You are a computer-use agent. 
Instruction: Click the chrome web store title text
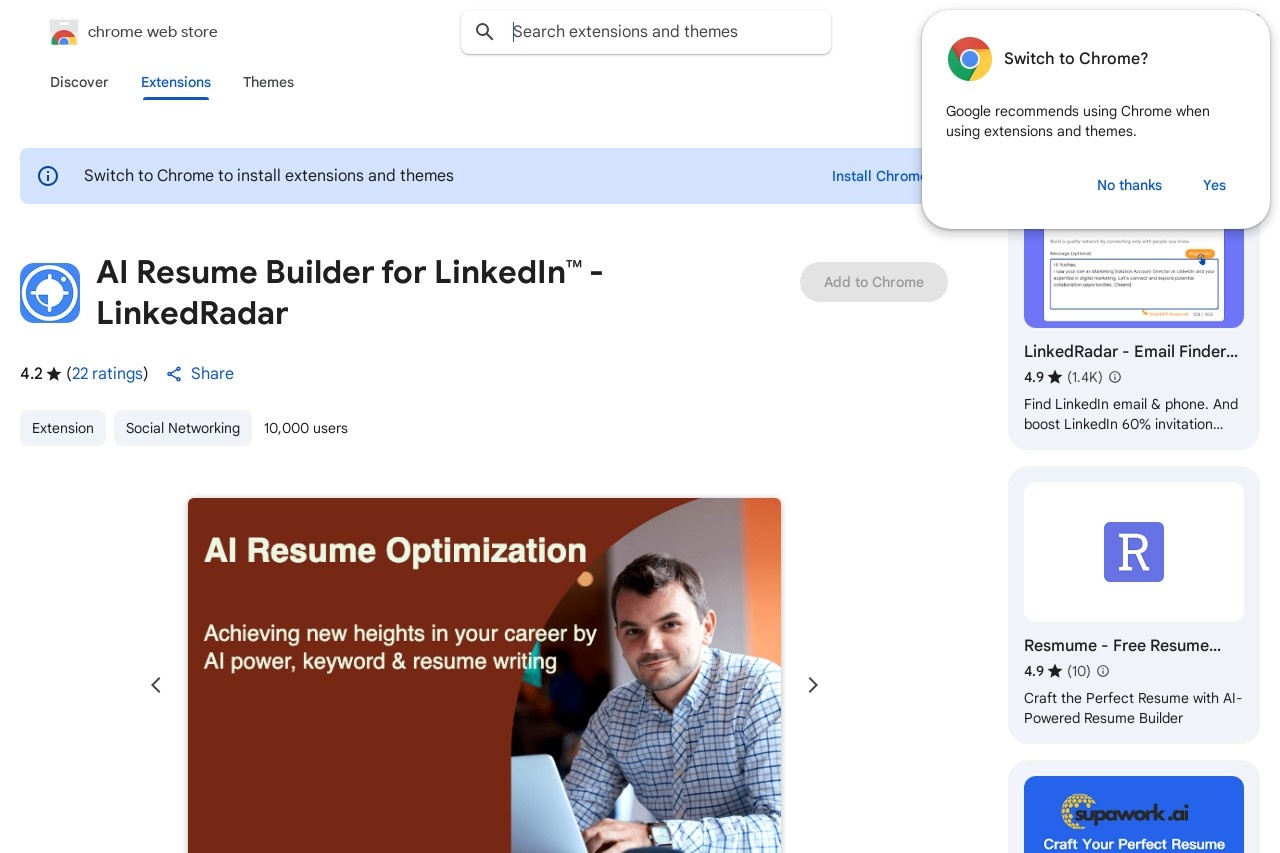(x=153, y=32)
